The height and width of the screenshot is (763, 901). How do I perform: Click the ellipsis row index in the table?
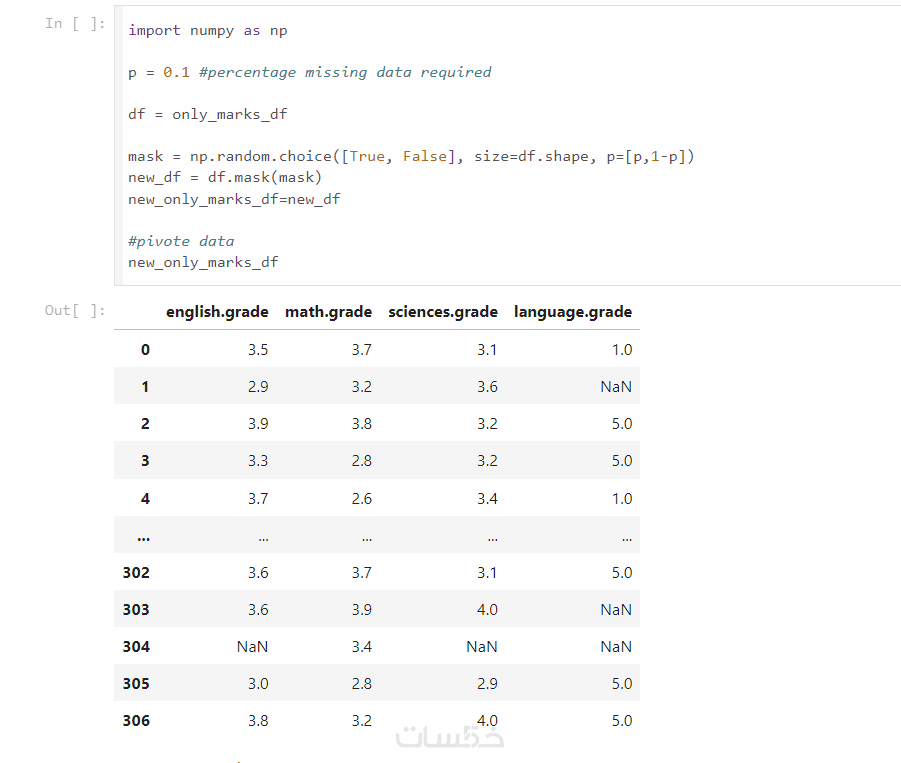click(143, 536)
